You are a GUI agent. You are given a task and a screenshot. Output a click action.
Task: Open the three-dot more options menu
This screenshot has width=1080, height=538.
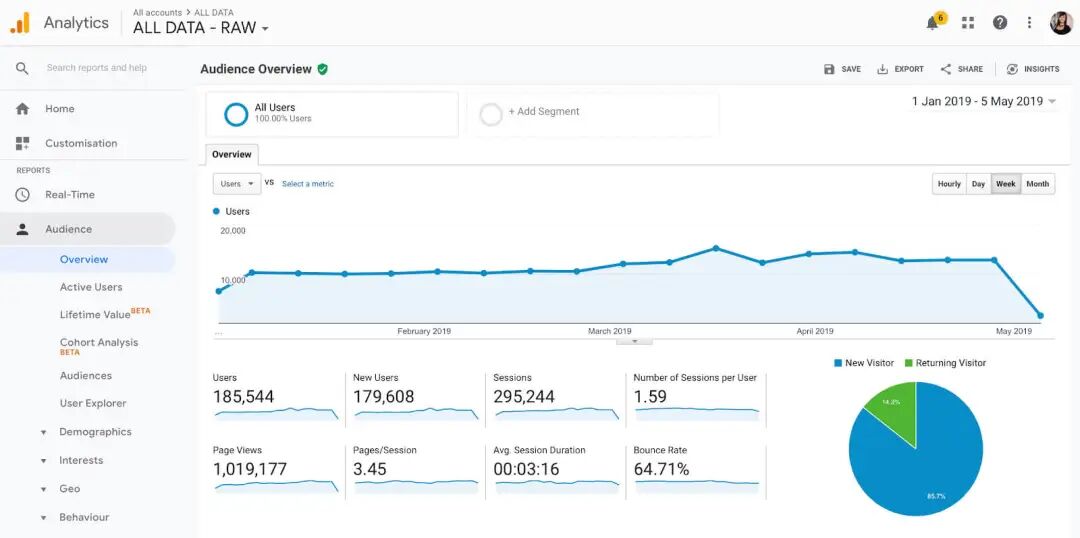pyautogui.click(x=1029, y=23)
